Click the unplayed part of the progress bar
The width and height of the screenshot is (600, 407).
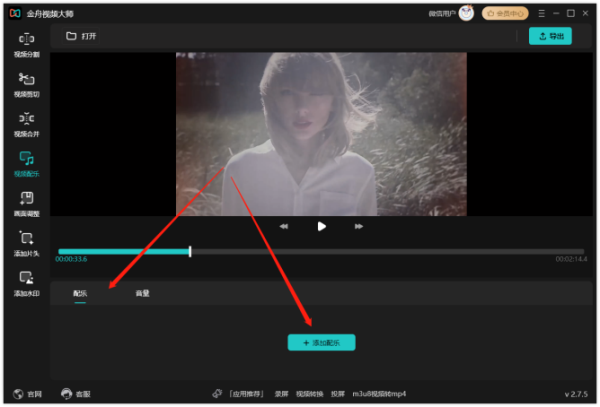coord(388,251)
